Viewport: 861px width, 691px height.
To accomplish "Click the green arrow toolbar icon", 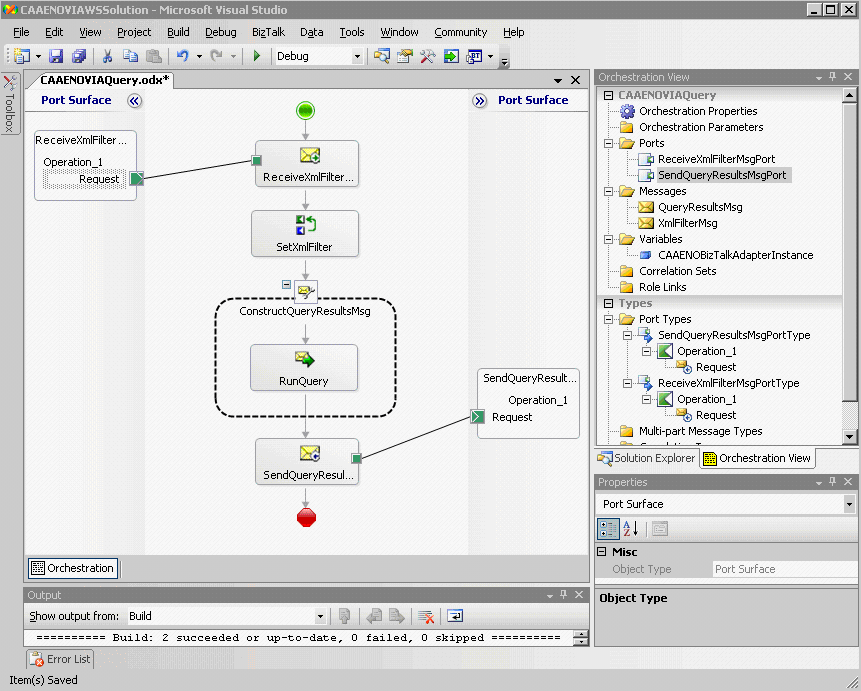I will [x=451, y=56].
